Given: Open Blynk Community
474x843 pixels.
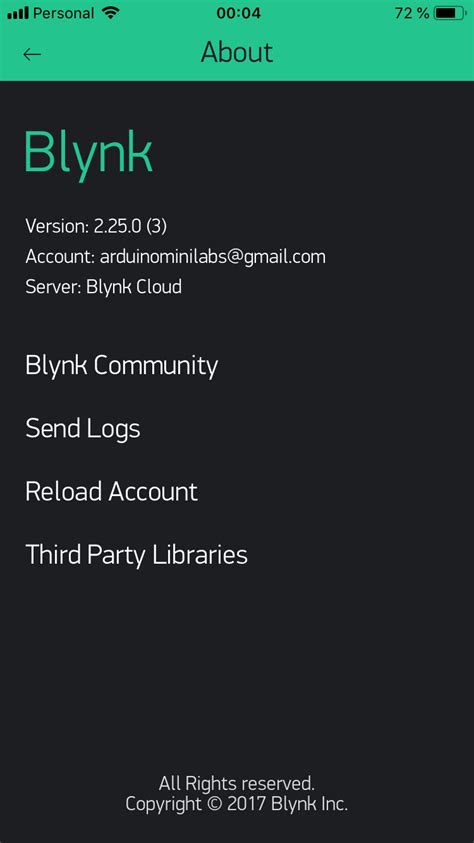Looking at the screenshot, I should (121, 366).
